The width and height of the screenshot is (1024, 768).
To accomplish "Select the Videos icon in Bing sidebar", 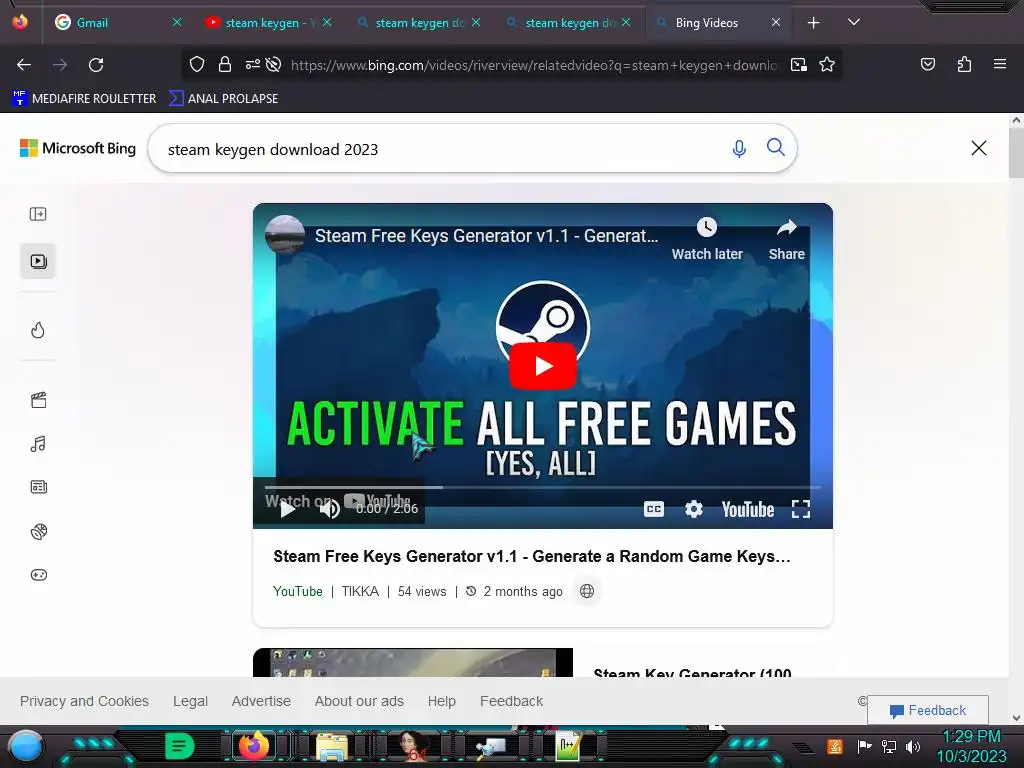I will [x=38, y=261].
